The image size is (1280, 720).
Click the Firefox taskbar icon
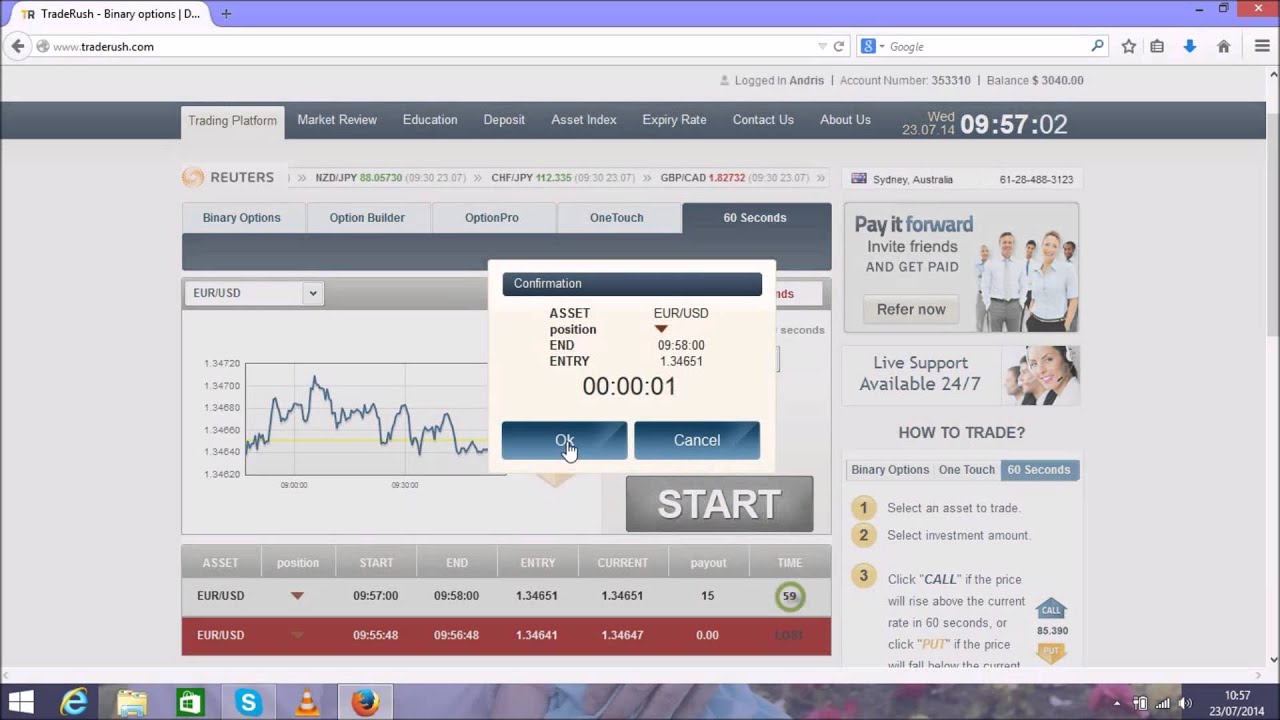coord(365,703)
